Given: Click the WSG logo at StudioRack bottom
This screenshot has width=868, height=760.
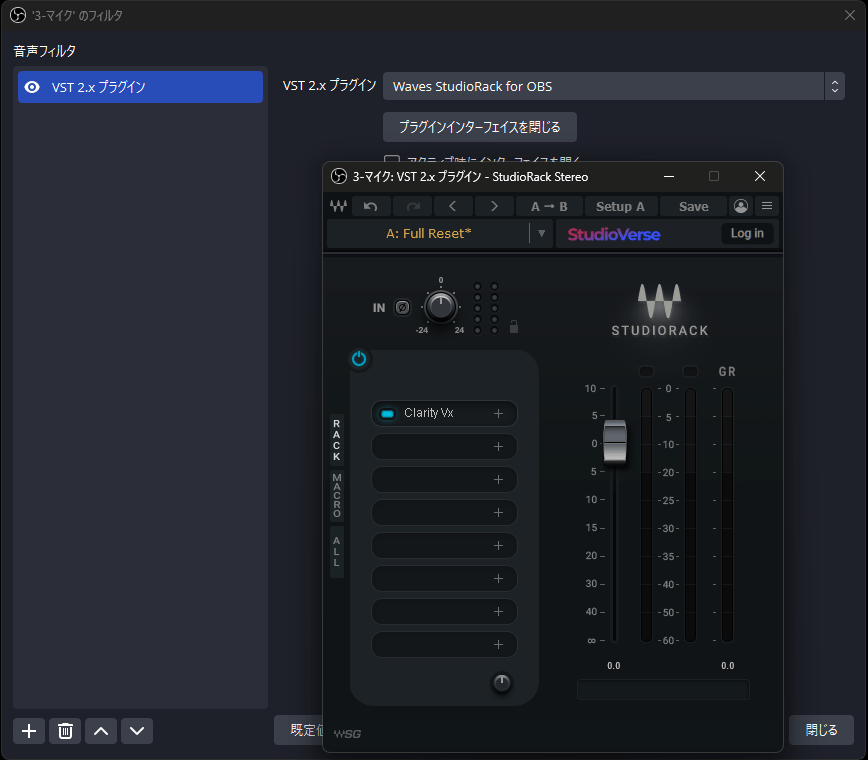Looking at the screenshot, I should tap(347, 734).
